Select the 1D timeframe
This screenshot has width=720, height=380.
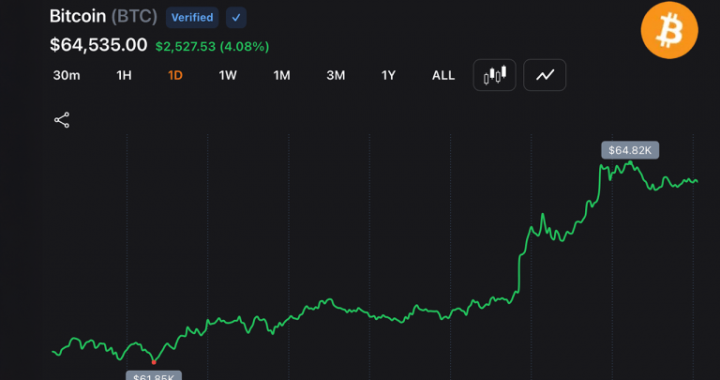click(175, 75)
